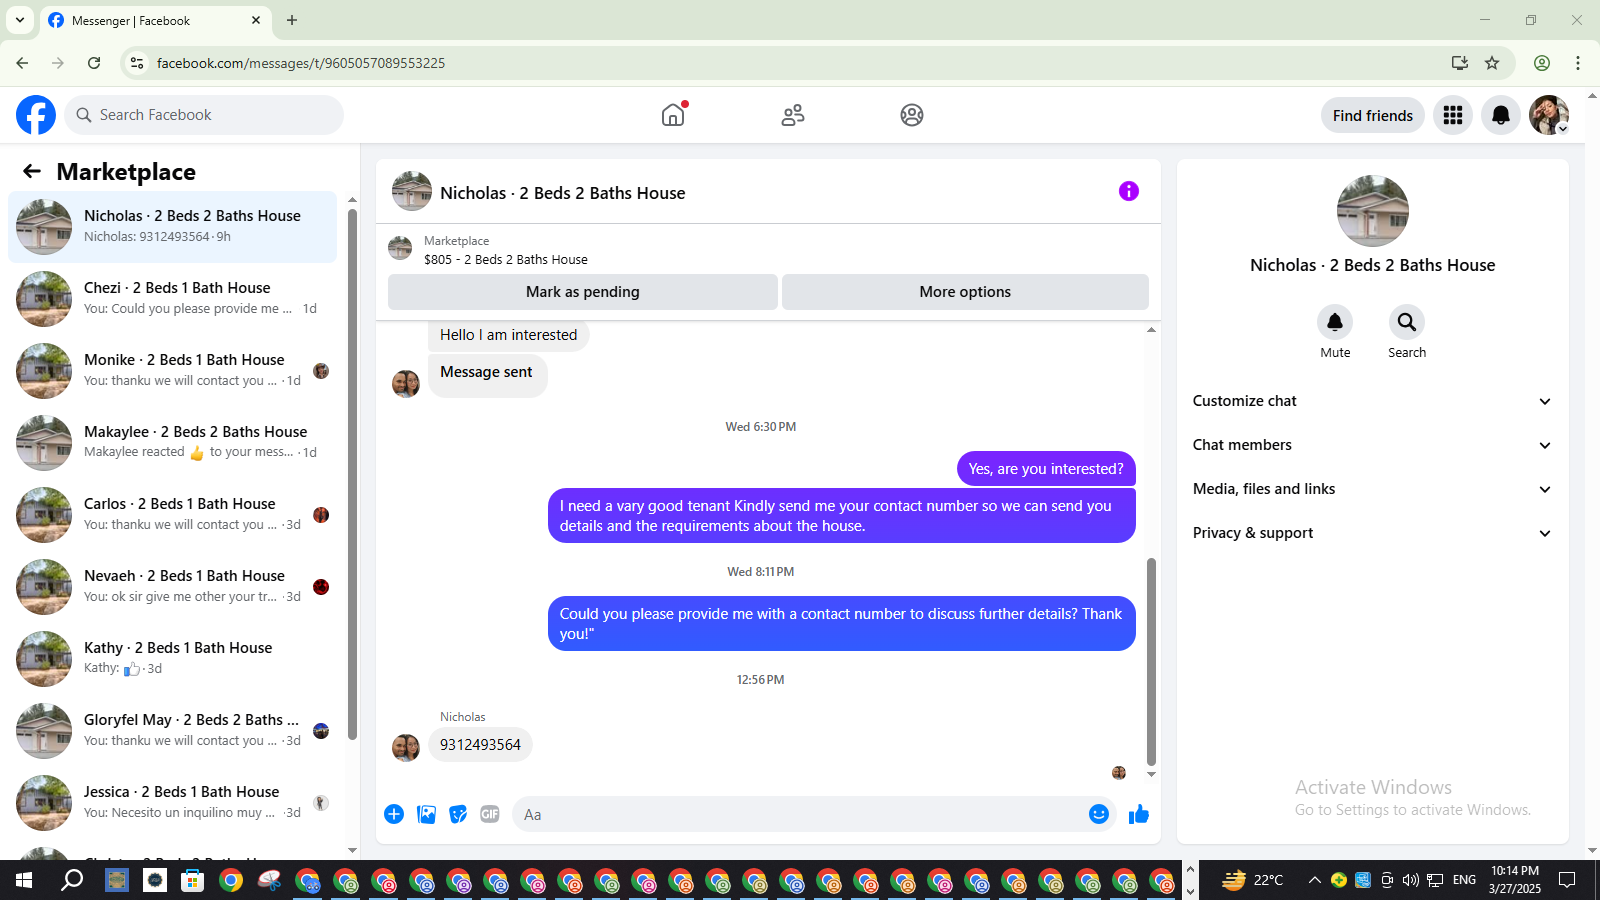Open the Nicholas 2 Beds 2 Baths House chat
1600x900 pixels.
coord(172,227)
